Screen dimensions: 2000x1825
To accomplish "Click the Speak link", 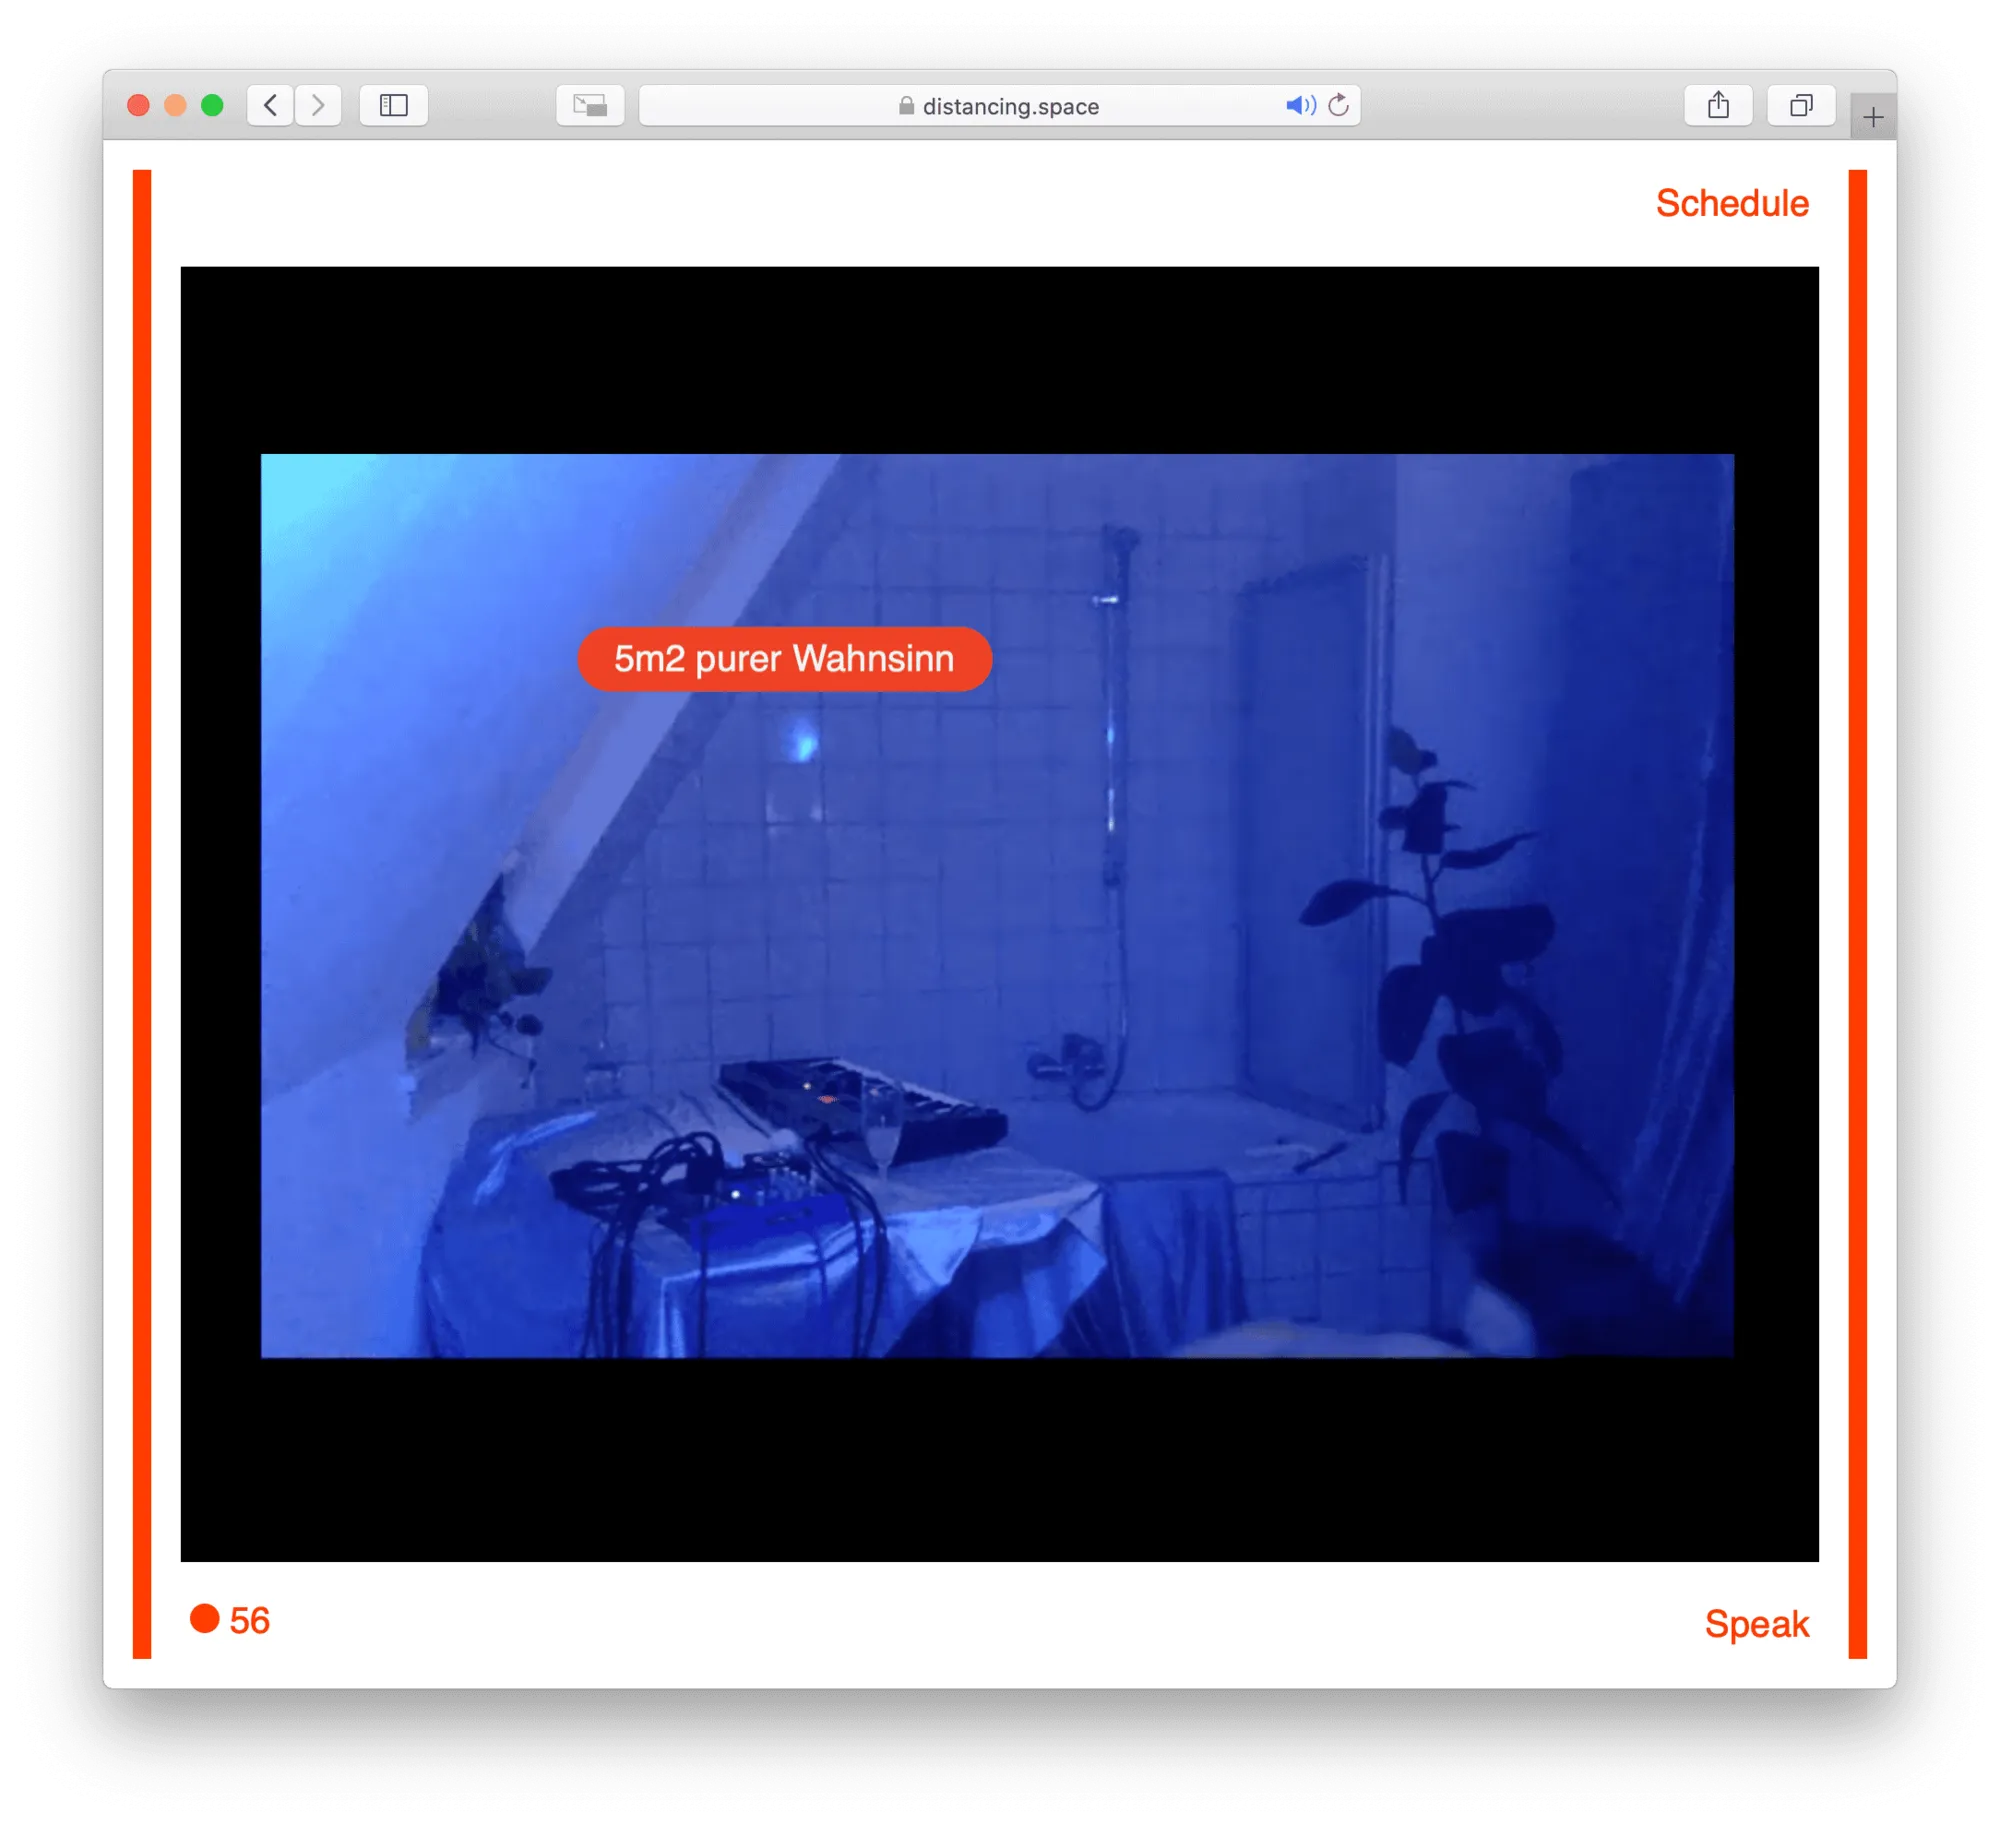I will point(1756,1623).
